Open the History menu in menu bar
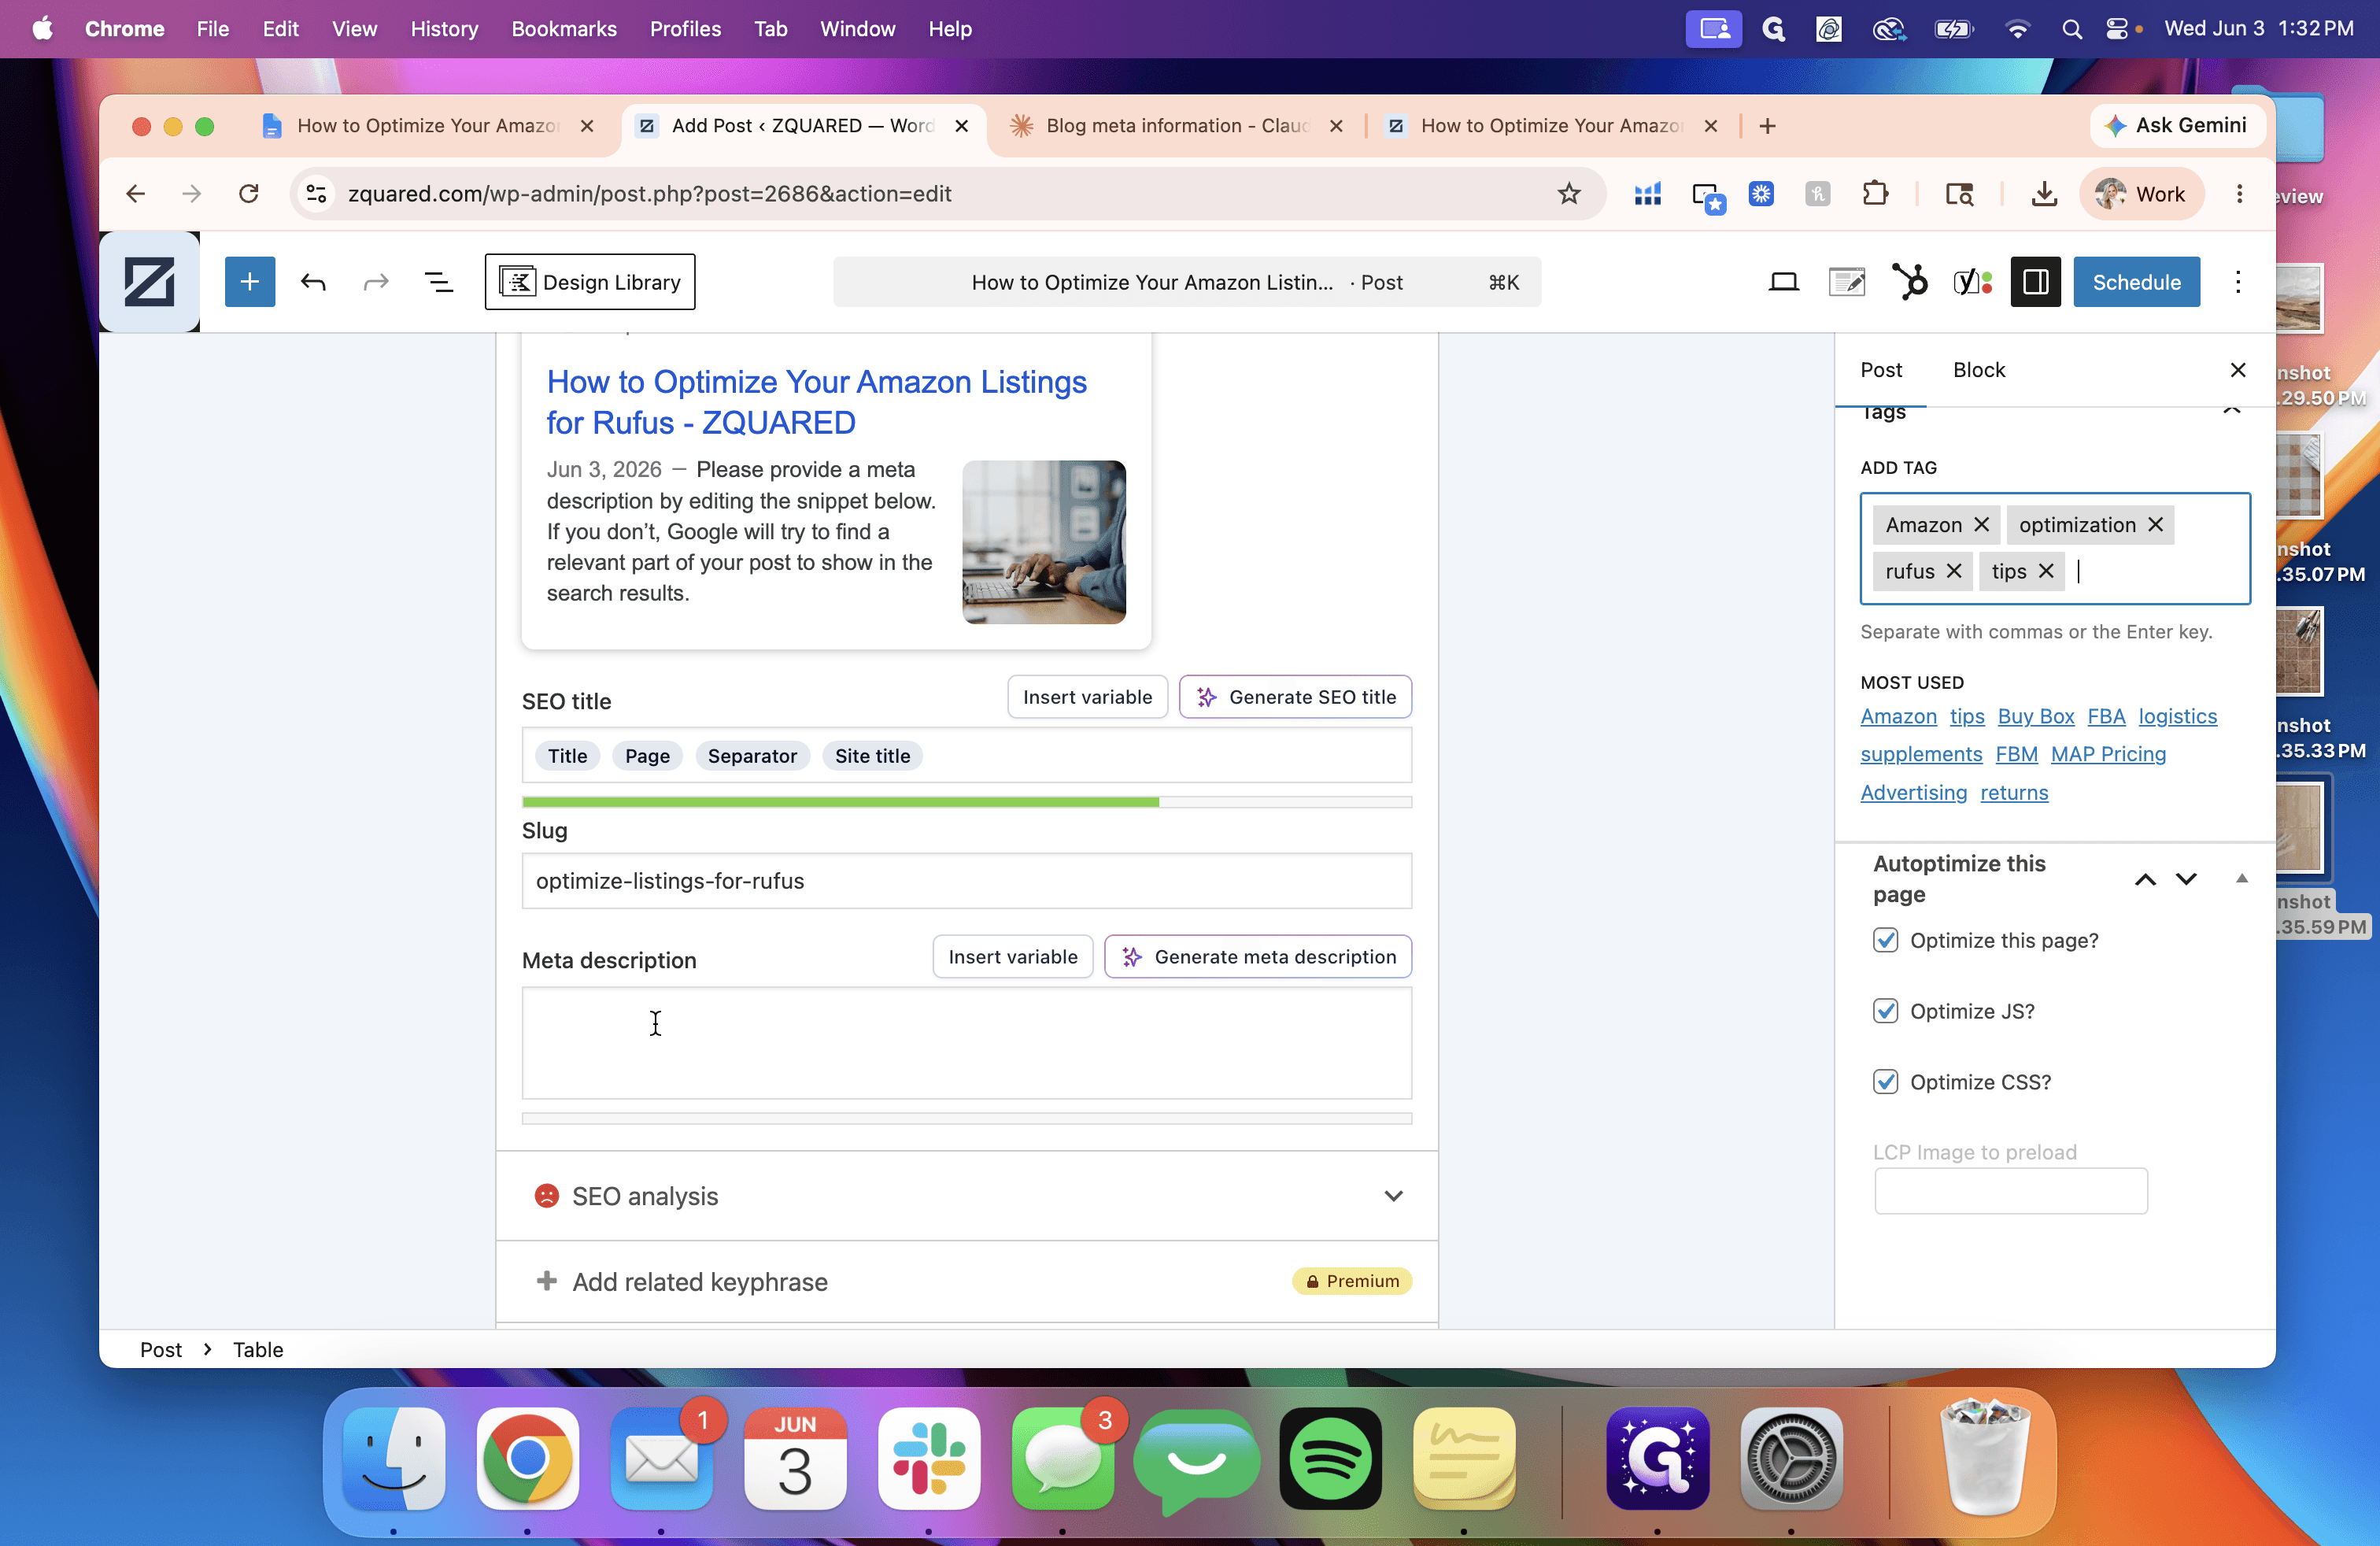This screenshot has width=2380, height=1546. click(x=444, y=29)
